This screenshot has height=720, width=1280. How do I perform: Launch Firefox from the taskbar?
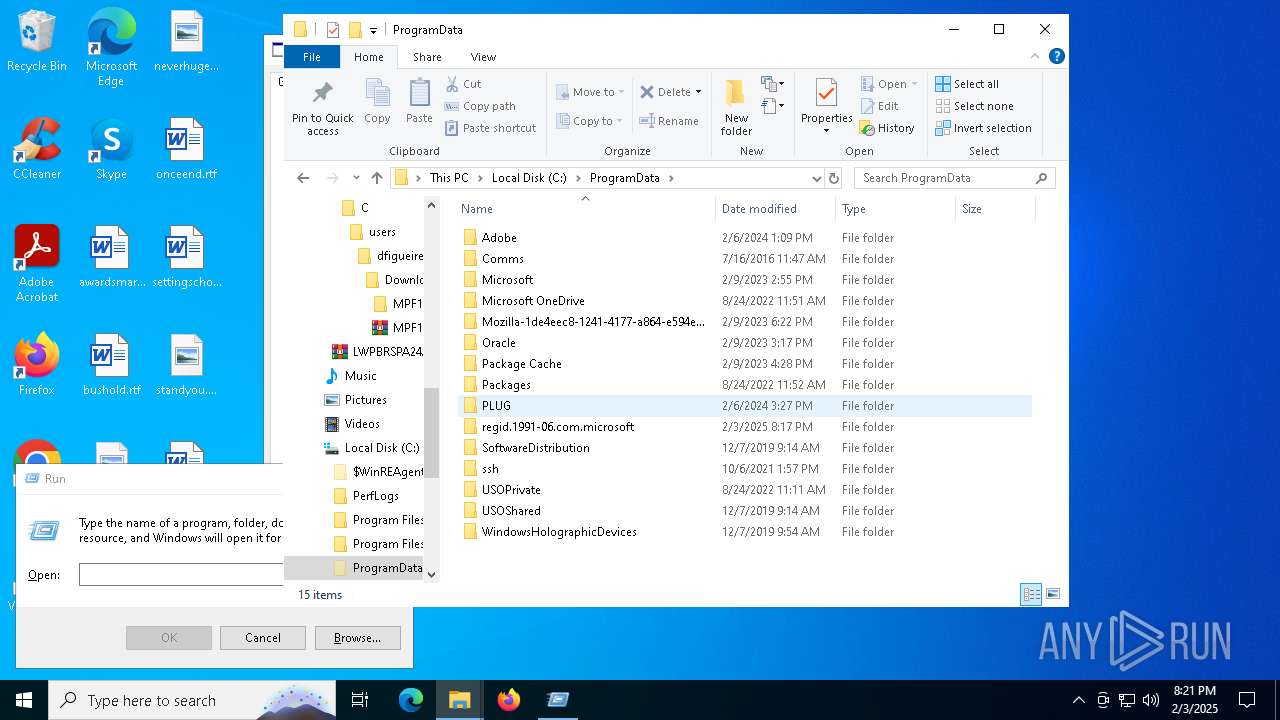[508, 700]
